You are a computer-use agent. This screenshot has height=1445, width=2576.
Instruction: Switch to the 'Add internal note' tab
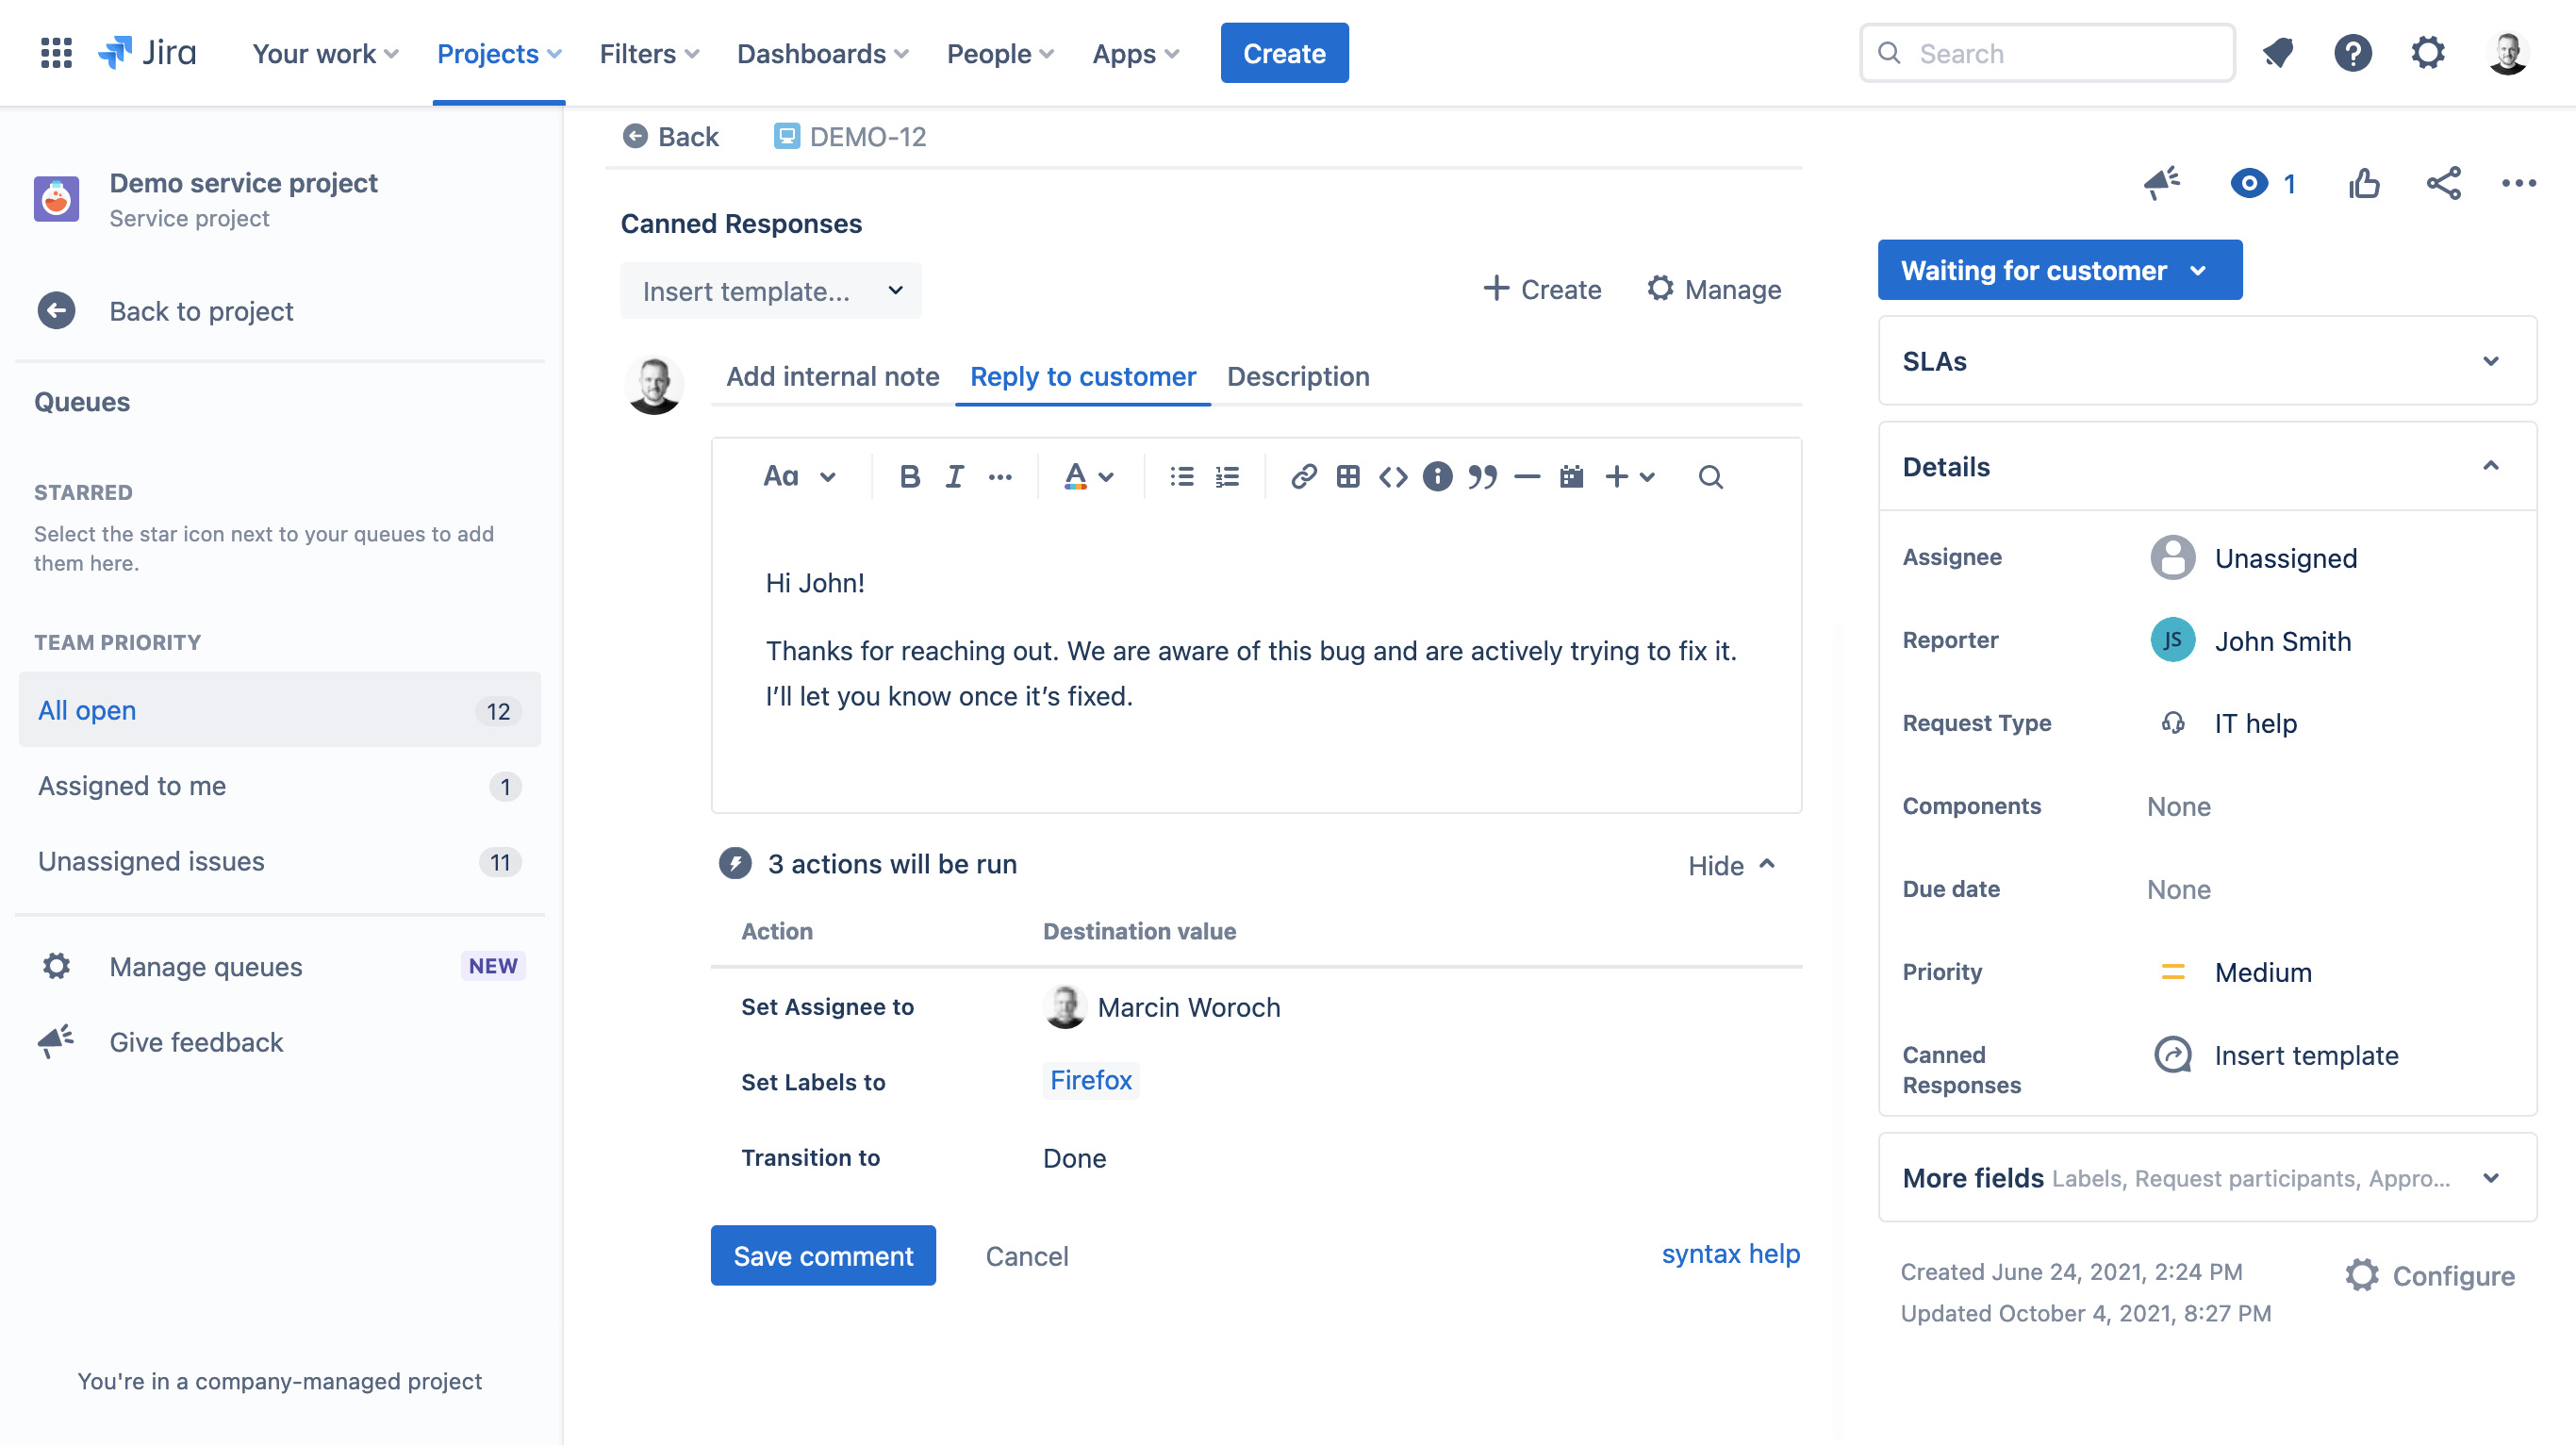coord(834,375)
